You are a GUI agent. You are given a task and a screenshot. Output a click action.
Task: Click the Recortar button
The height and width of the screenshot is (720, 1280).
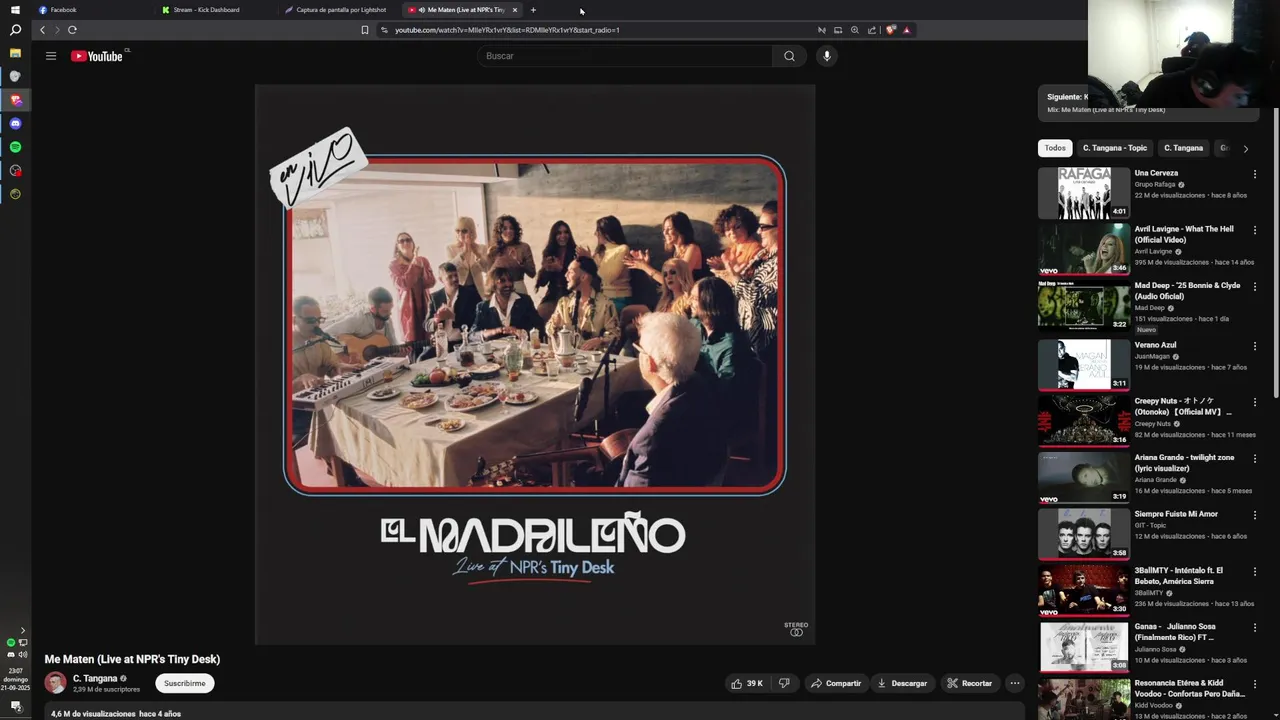pyautogui.click(x=969, y=683)
